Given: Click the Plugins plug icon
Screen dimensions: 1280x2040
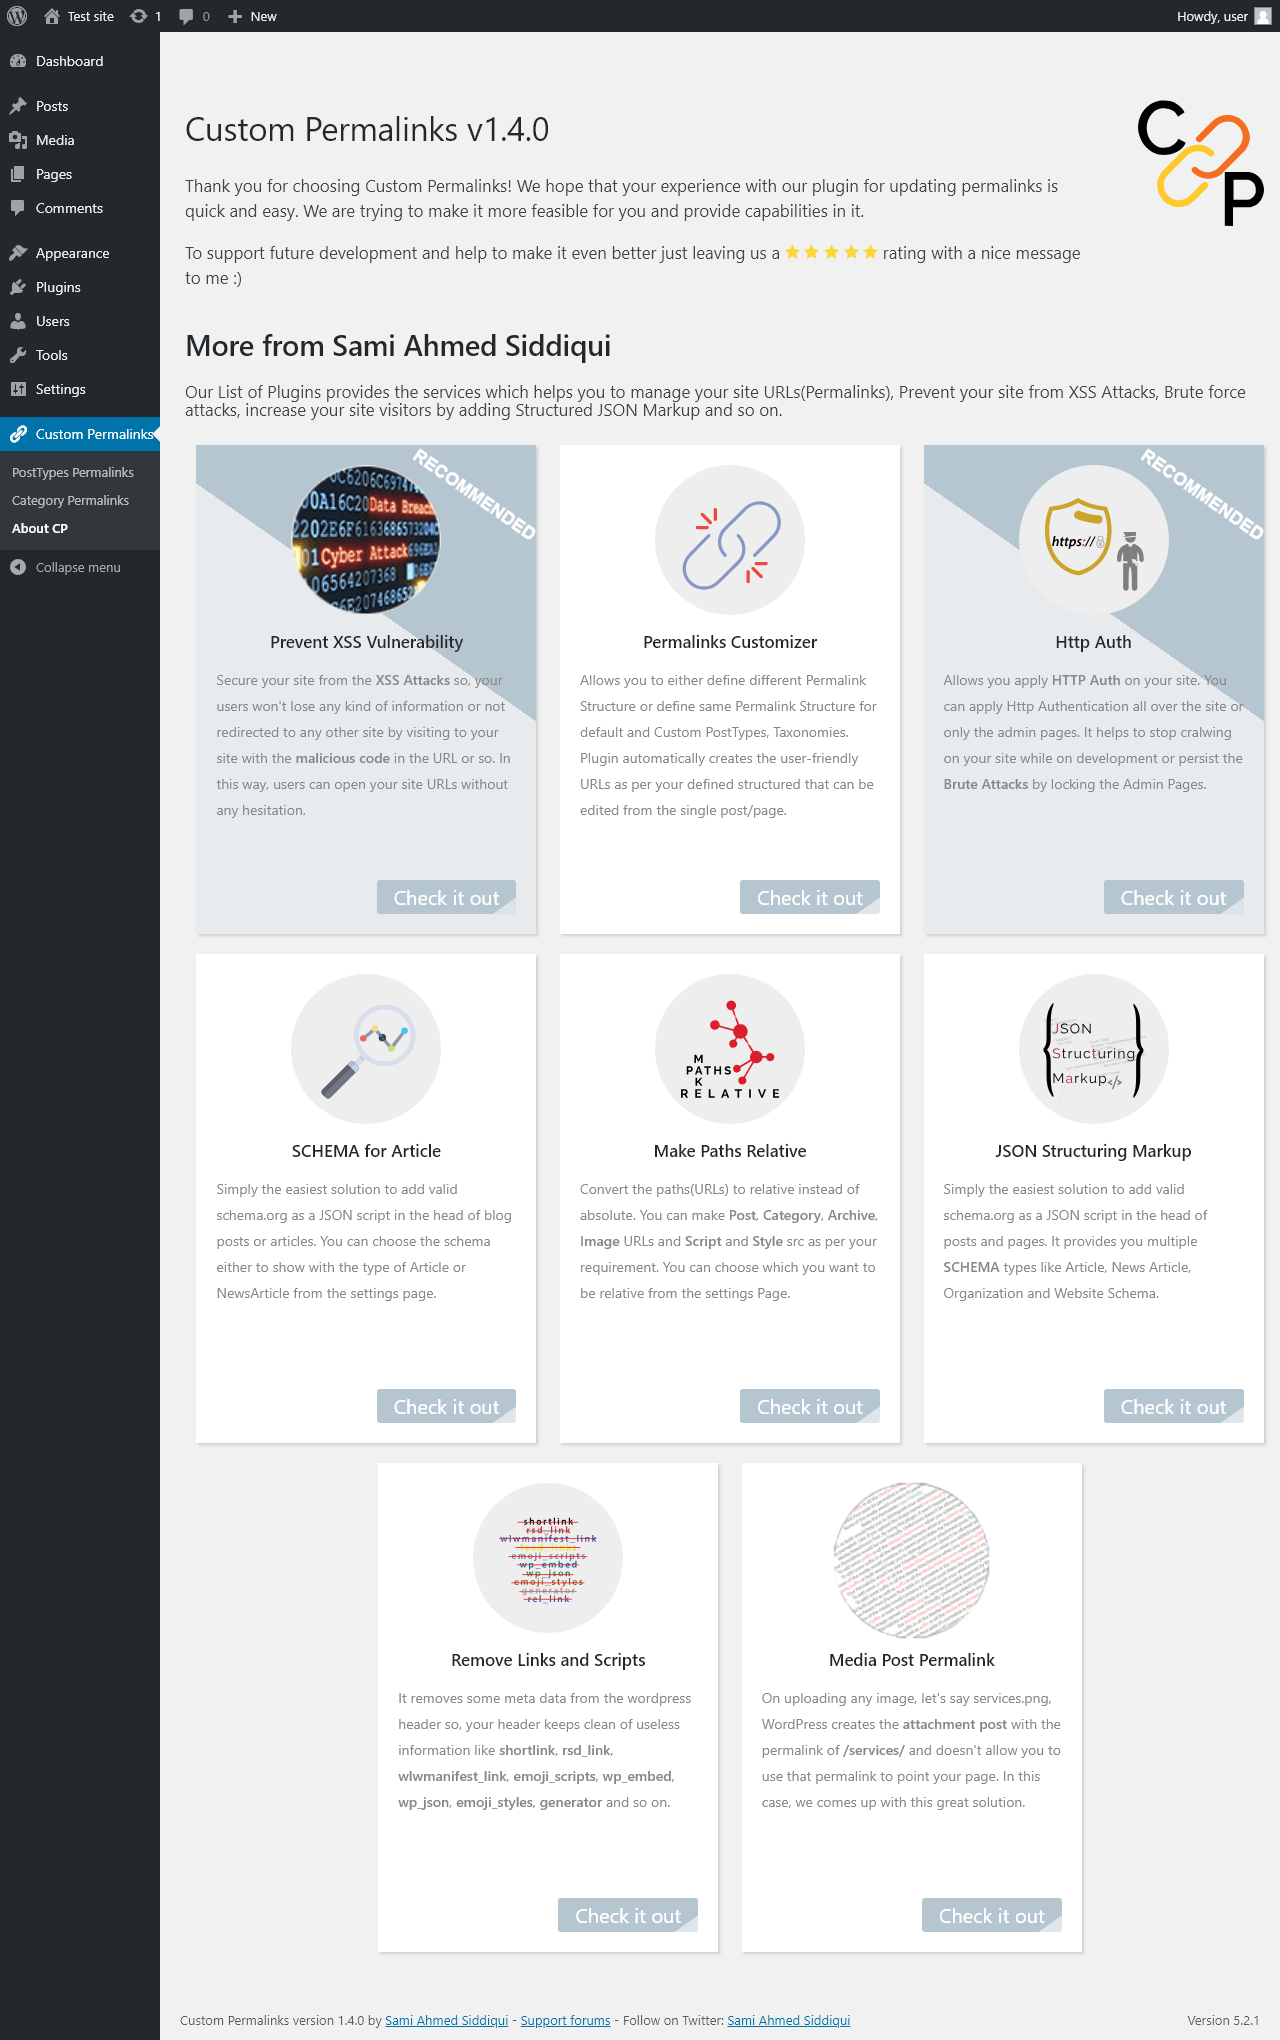Looking at the screenshot, I should click(18, 287).
